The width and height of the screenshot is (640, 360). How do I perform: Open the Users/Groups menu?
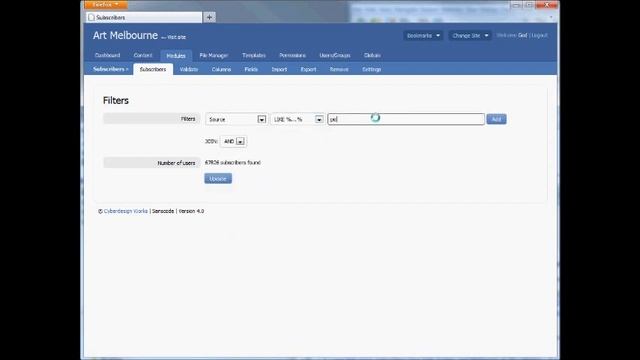tap(335, 55)
